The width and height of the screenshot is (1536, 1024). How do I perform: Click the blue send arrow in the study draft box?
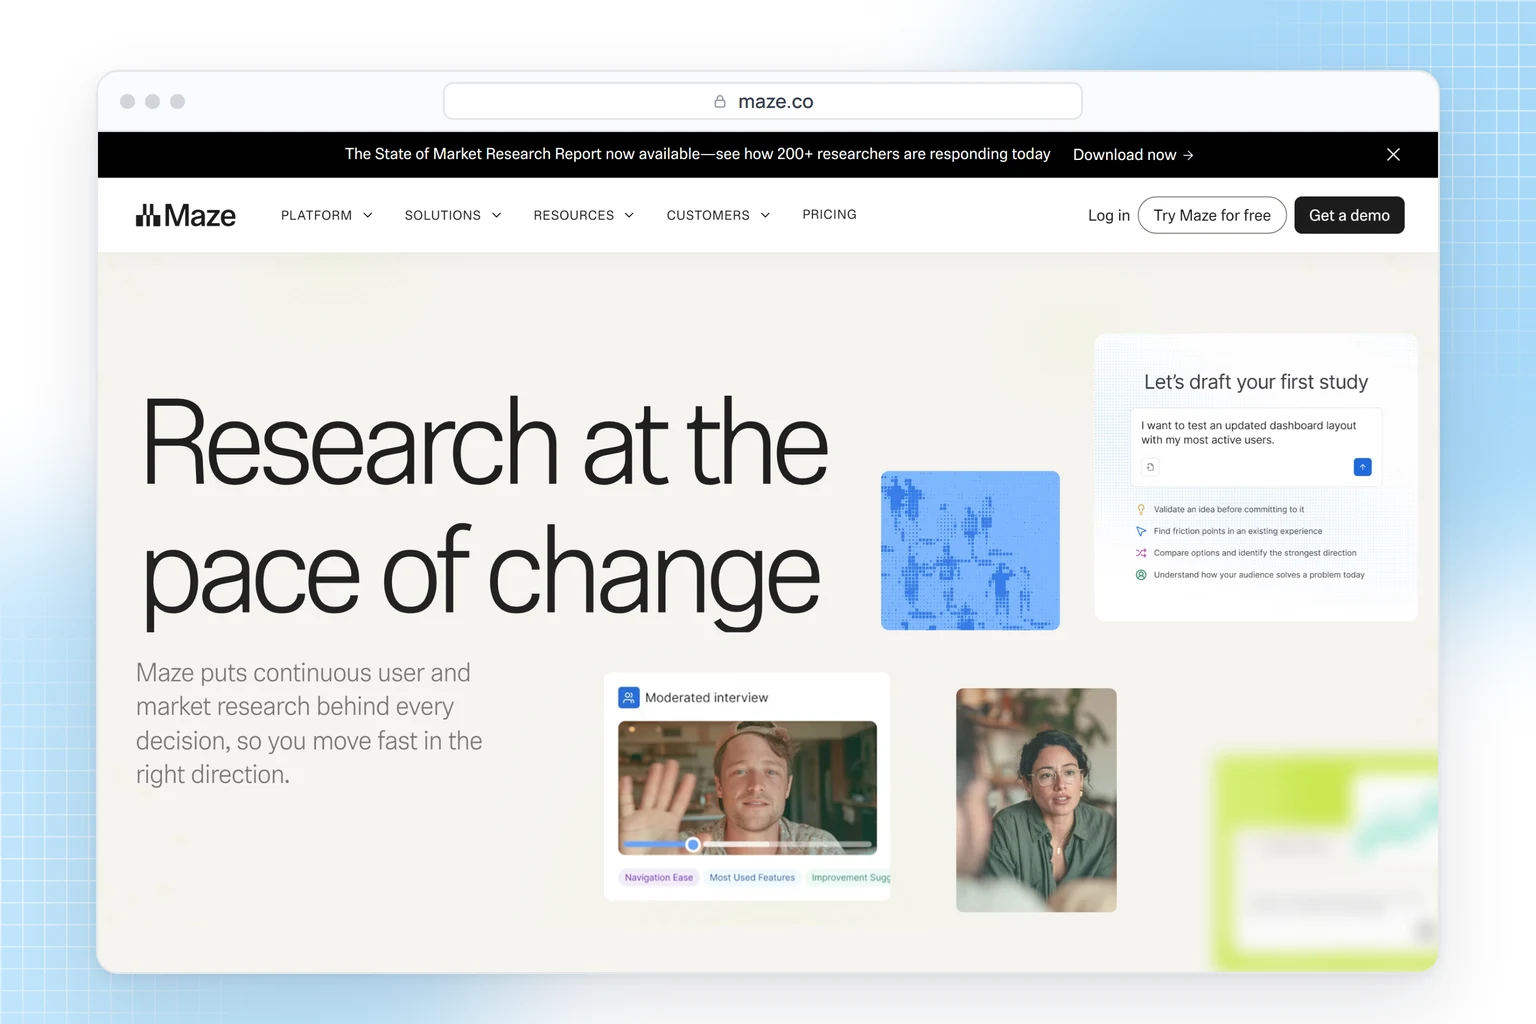(x=1362, y=467)
